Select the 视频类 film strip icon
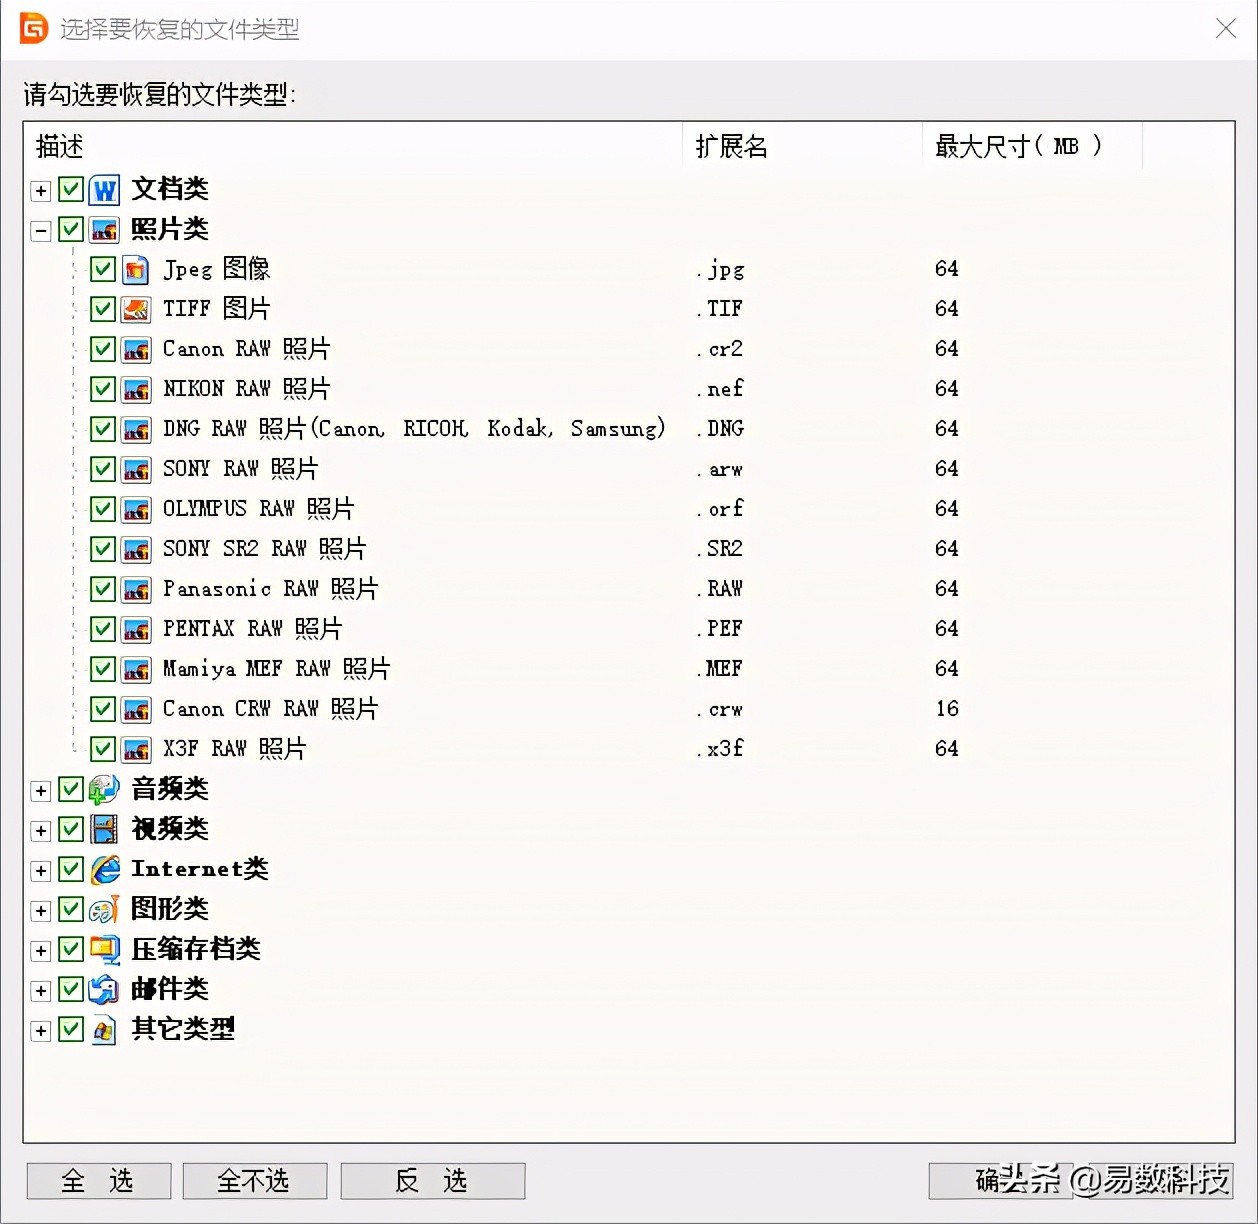This screenshot has height=1224, width=1258. (x=104, y=829)
